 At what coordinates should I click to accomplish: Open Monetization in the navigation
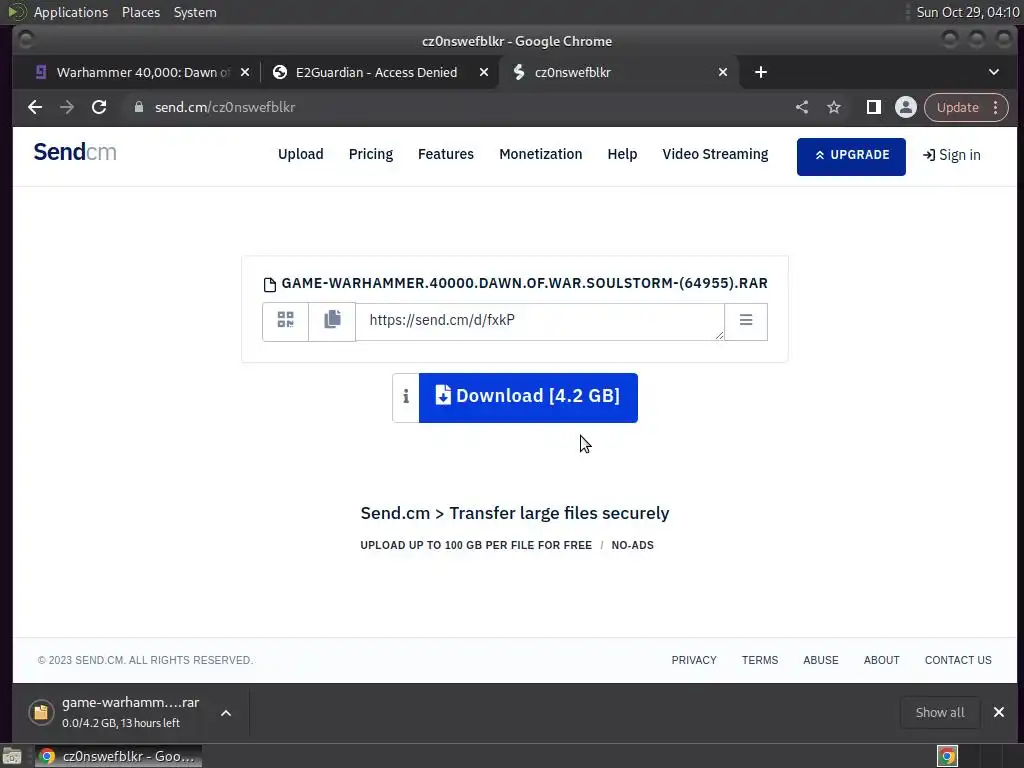540,154
